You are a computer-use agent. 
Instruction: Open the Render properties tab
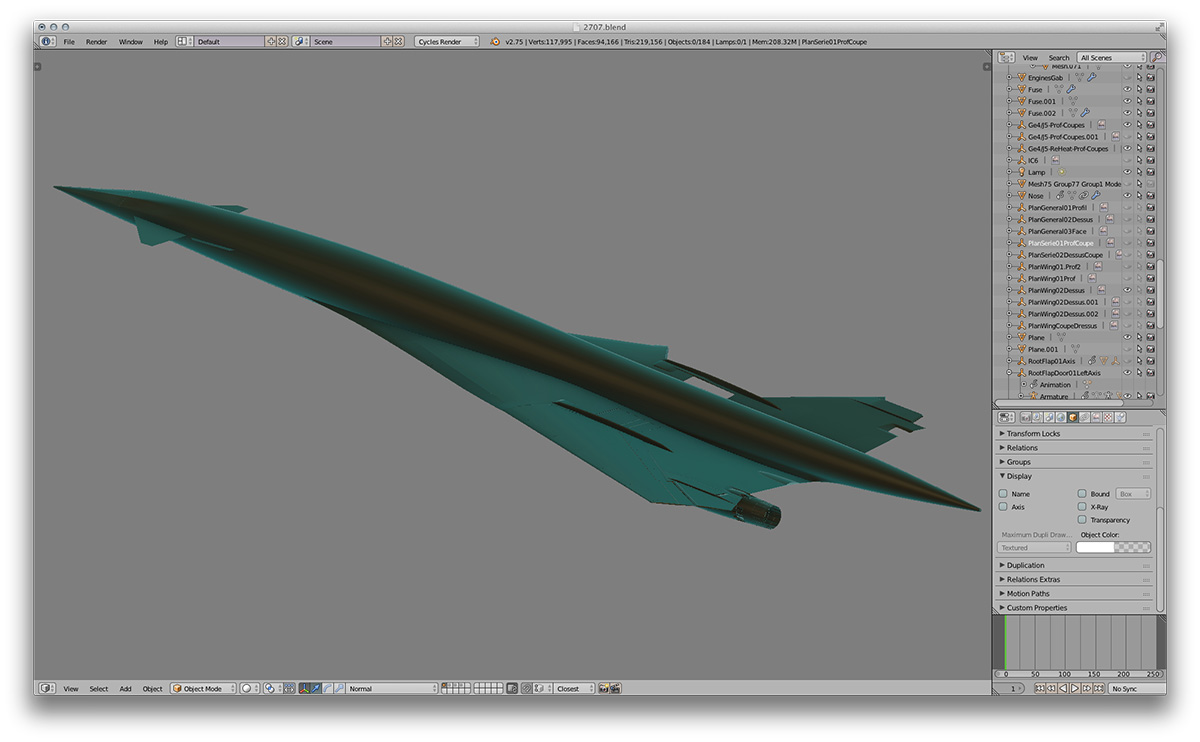click(1025, 417)
